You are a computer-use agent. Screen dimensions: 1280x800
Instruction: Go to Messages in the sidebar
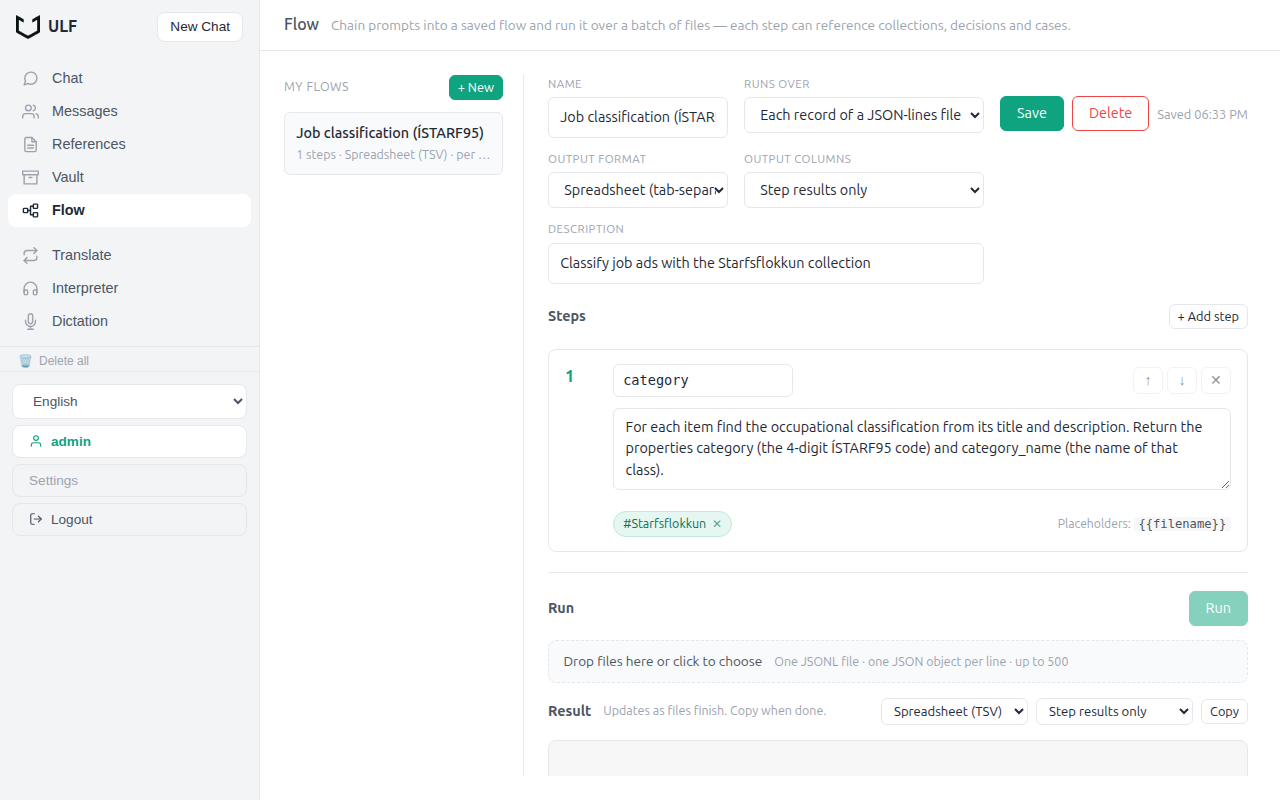pyautogui.click(x=130, y=111)
